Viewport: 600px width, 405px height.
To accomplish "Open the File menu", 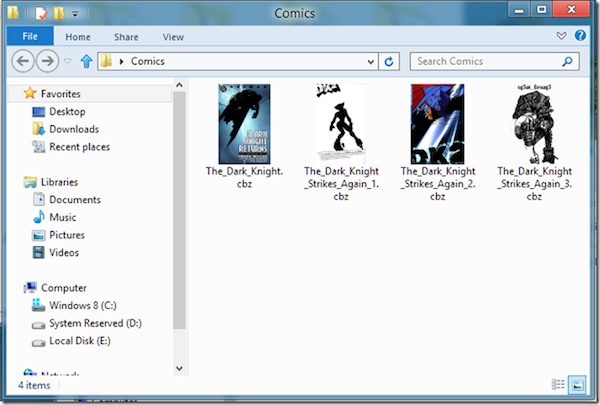I will pyautogui.click(x=30, y=36).
